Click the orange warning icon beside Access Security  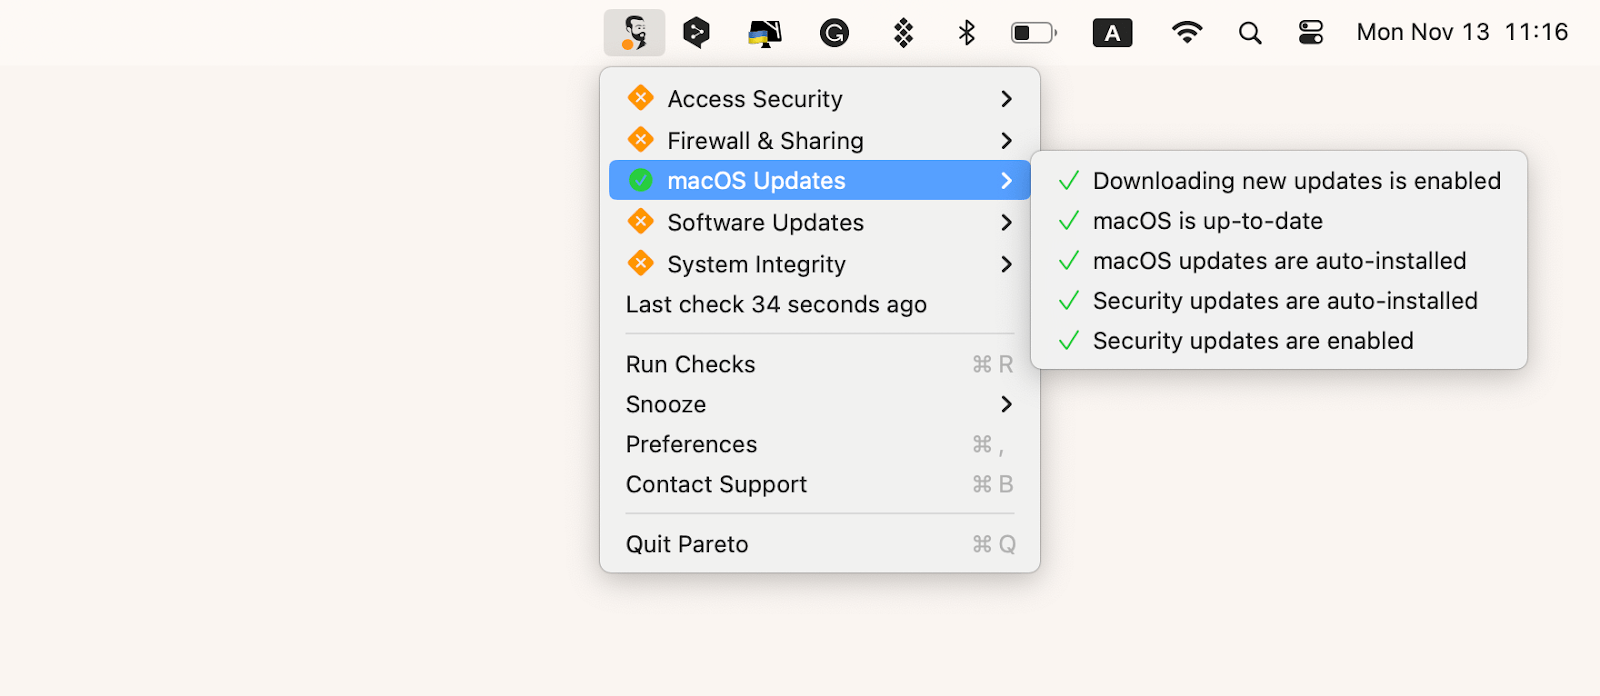tap(640, 98)
